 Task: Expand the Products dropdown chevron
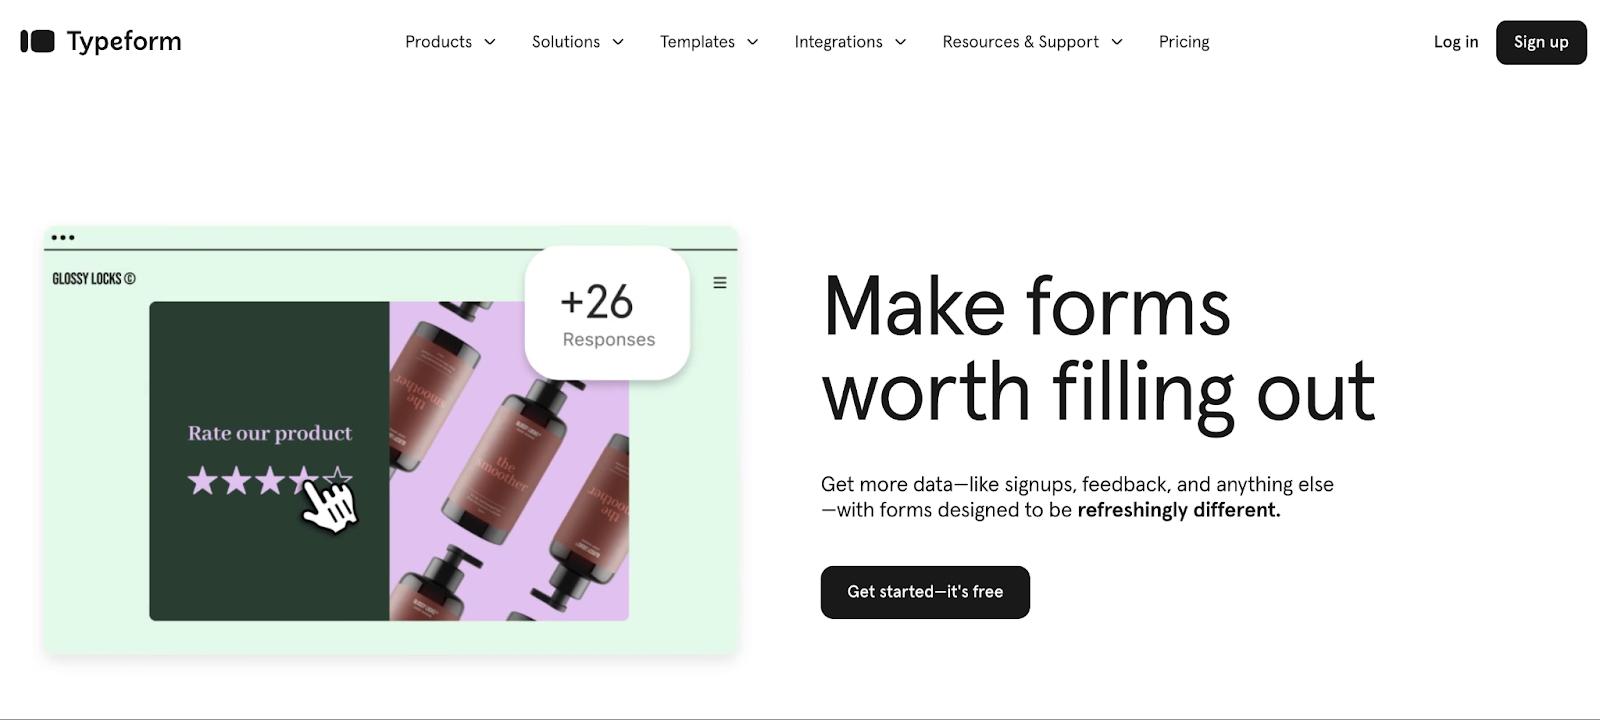(490, 42)
